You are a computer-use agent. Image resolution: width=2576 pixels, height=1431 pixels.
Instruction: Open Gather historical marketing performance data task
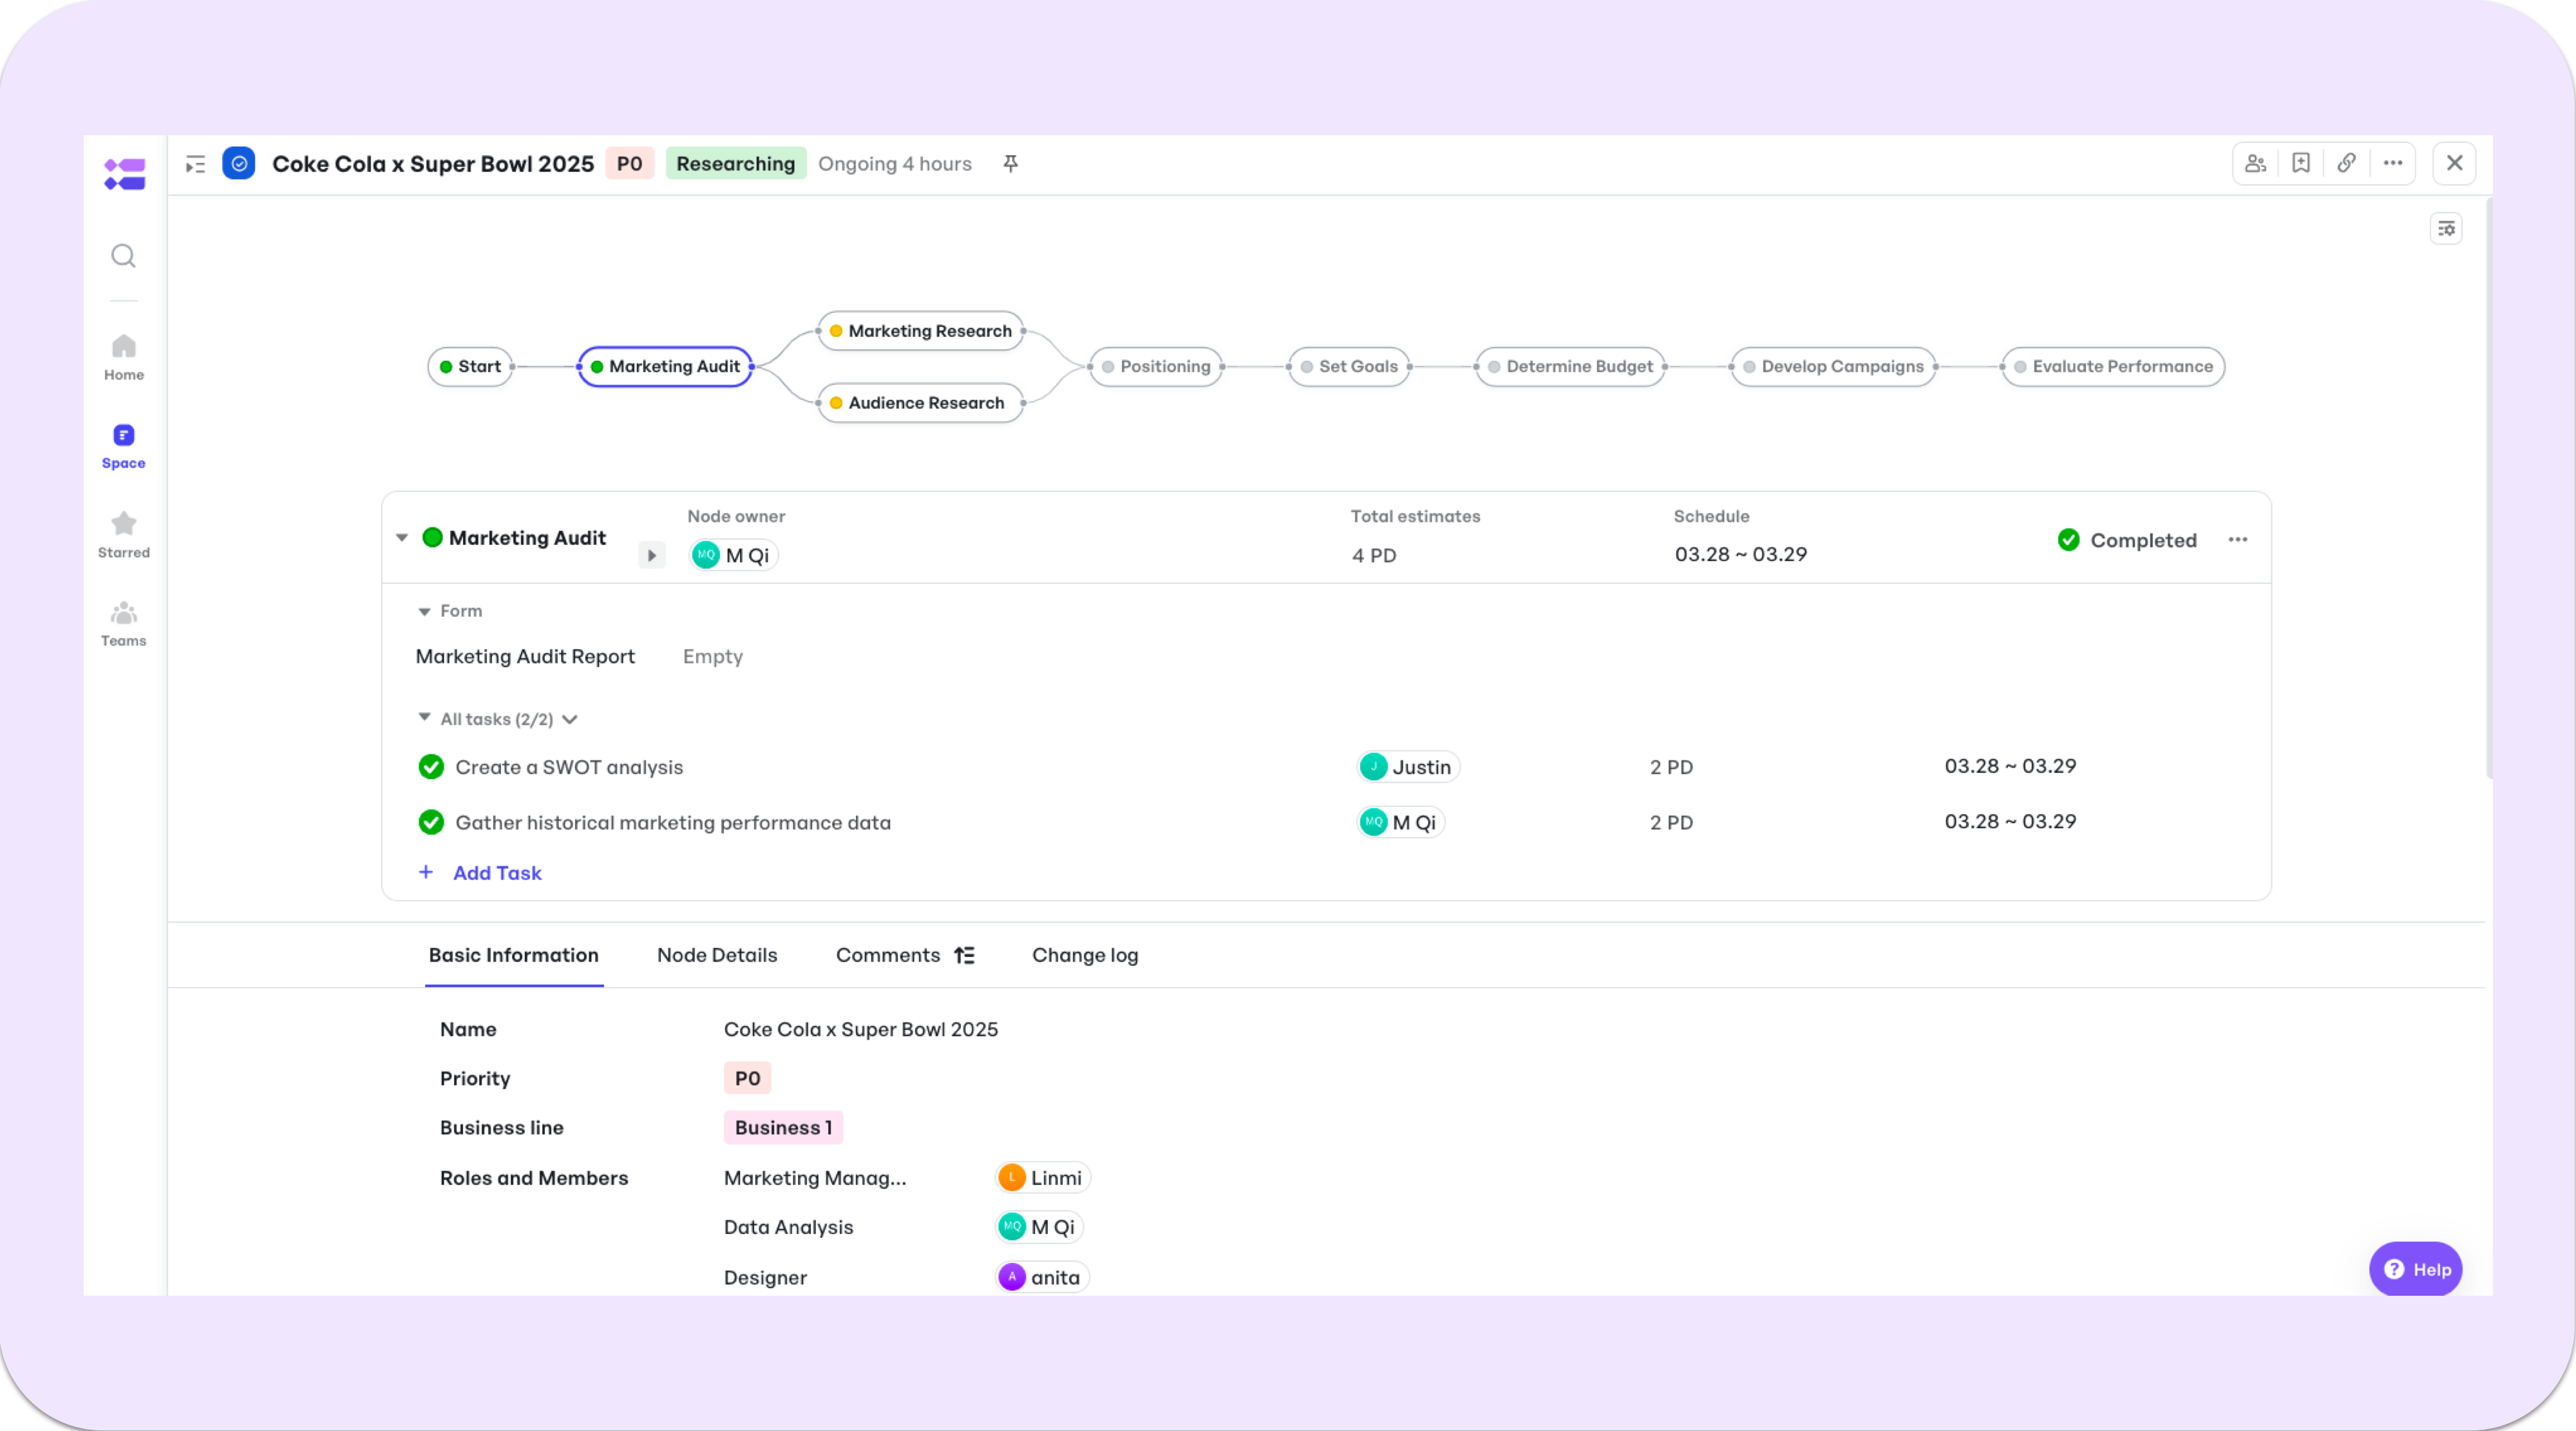coord(673,823)
